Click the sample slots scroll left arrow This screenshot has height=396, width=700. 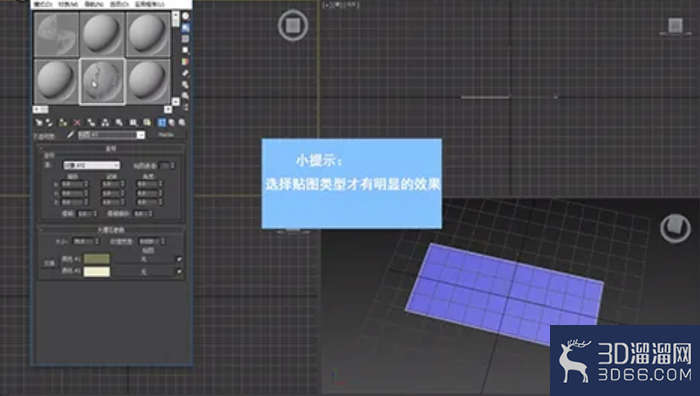point(36,109)
